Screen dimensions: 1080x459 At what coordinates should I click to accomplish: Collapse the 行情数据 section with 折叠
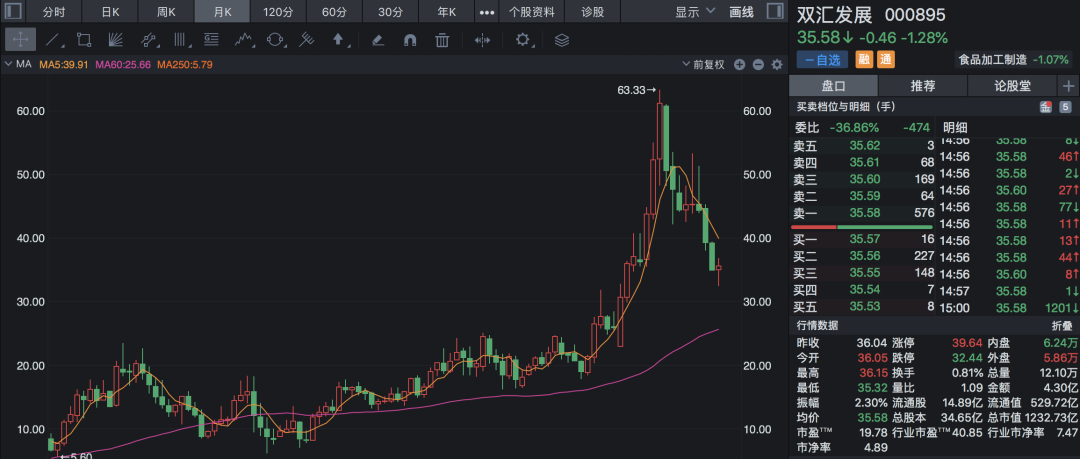click(1061, 325)
